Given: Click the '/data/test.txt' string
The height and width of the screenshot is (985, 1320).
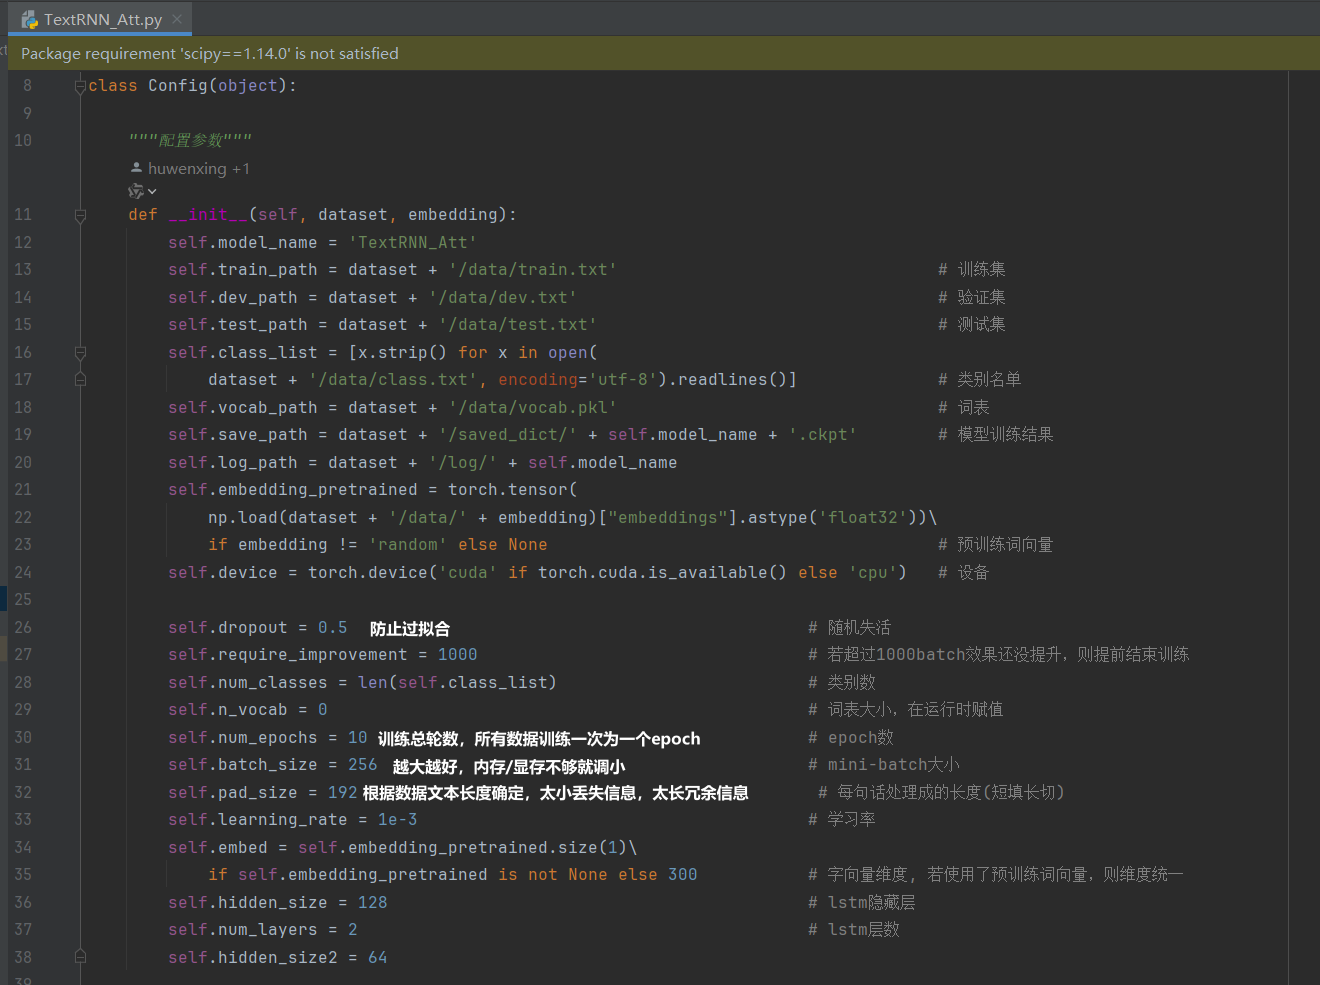Looking at the screenshot, I should pos(517,325).
